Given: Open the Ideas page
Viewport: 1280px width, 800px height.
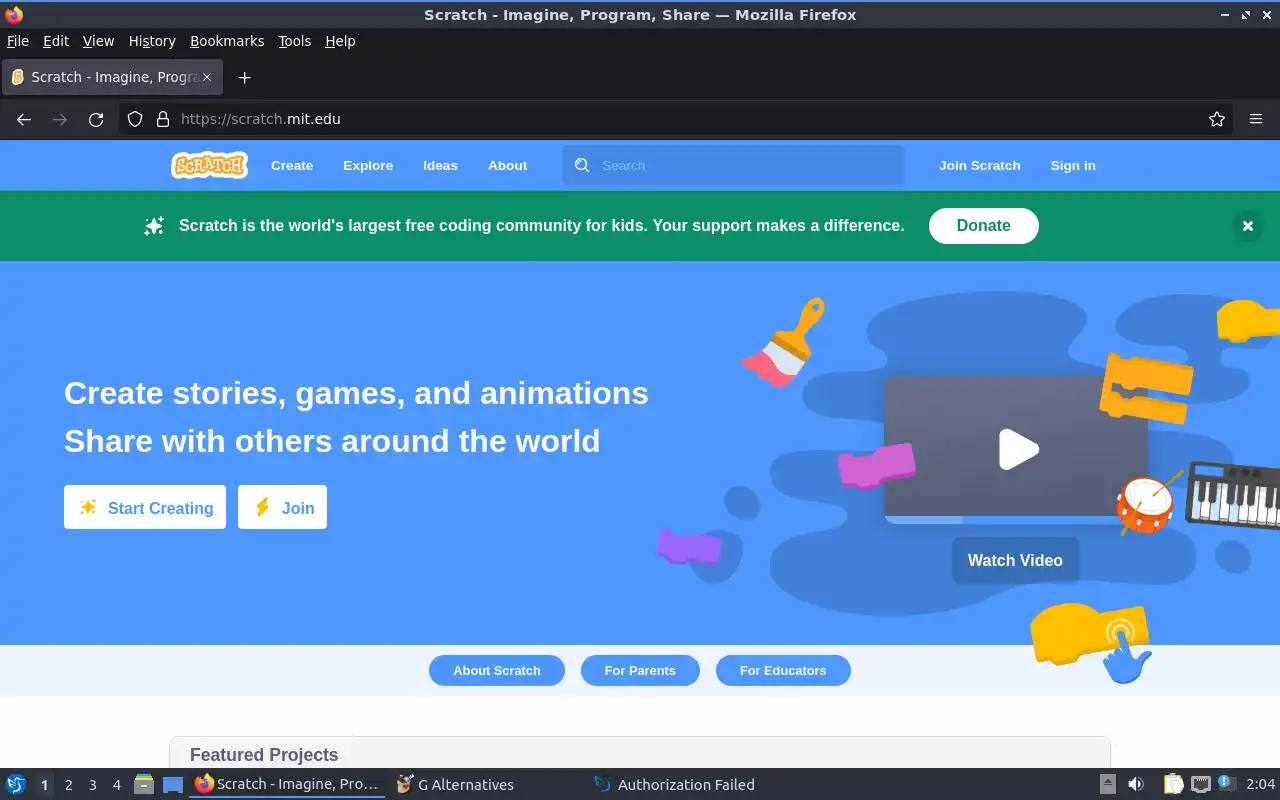Looking at the screenshot, I should 440,166.
